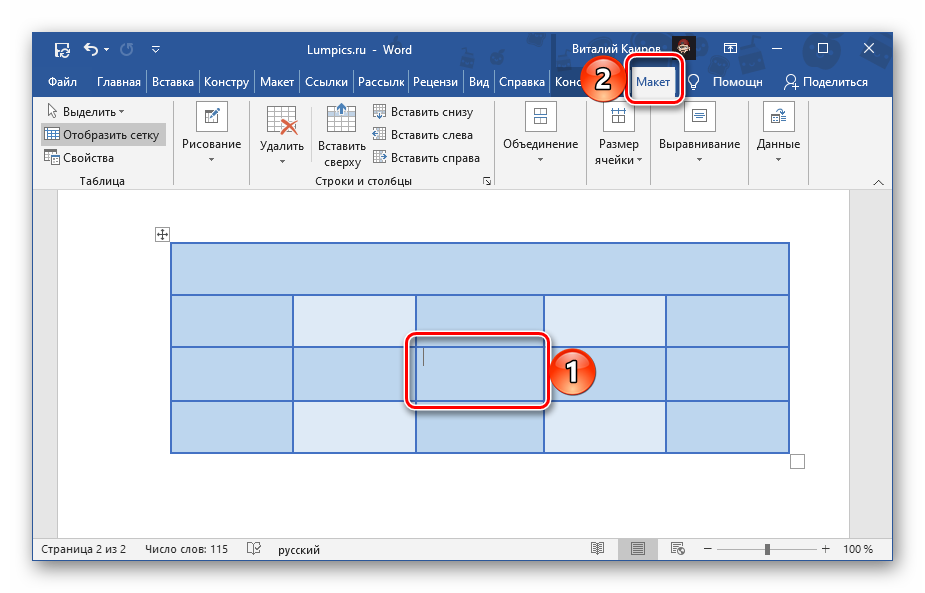
Task: Open the Вставка (Insert) ribbon tab
Action: tap(173, 82)
